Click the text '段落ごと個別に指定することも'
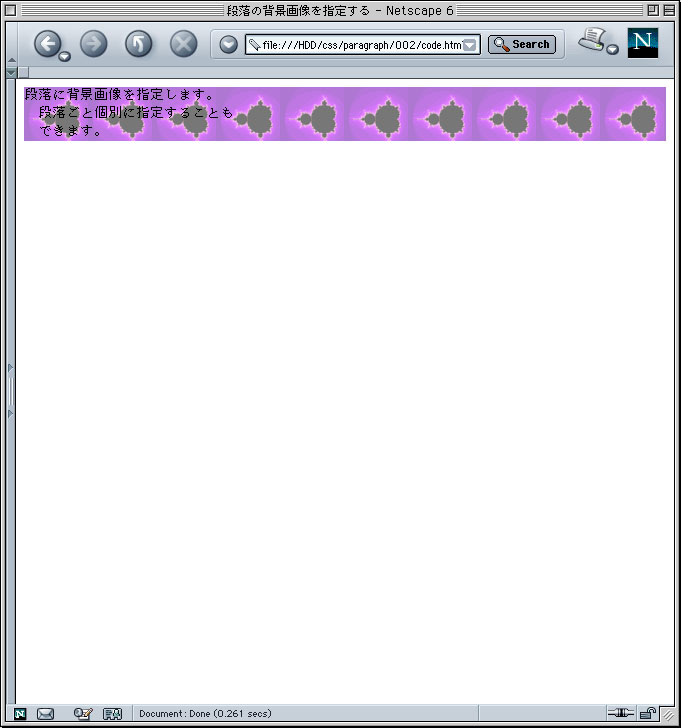 point(136,112)
